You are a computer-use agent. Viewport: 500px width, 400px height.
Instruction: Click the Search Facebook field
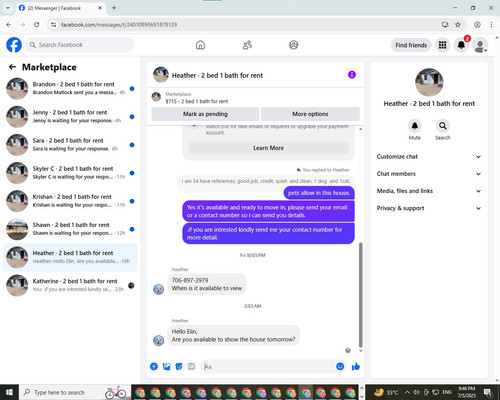pyautogui.click(x=80, y=45)
